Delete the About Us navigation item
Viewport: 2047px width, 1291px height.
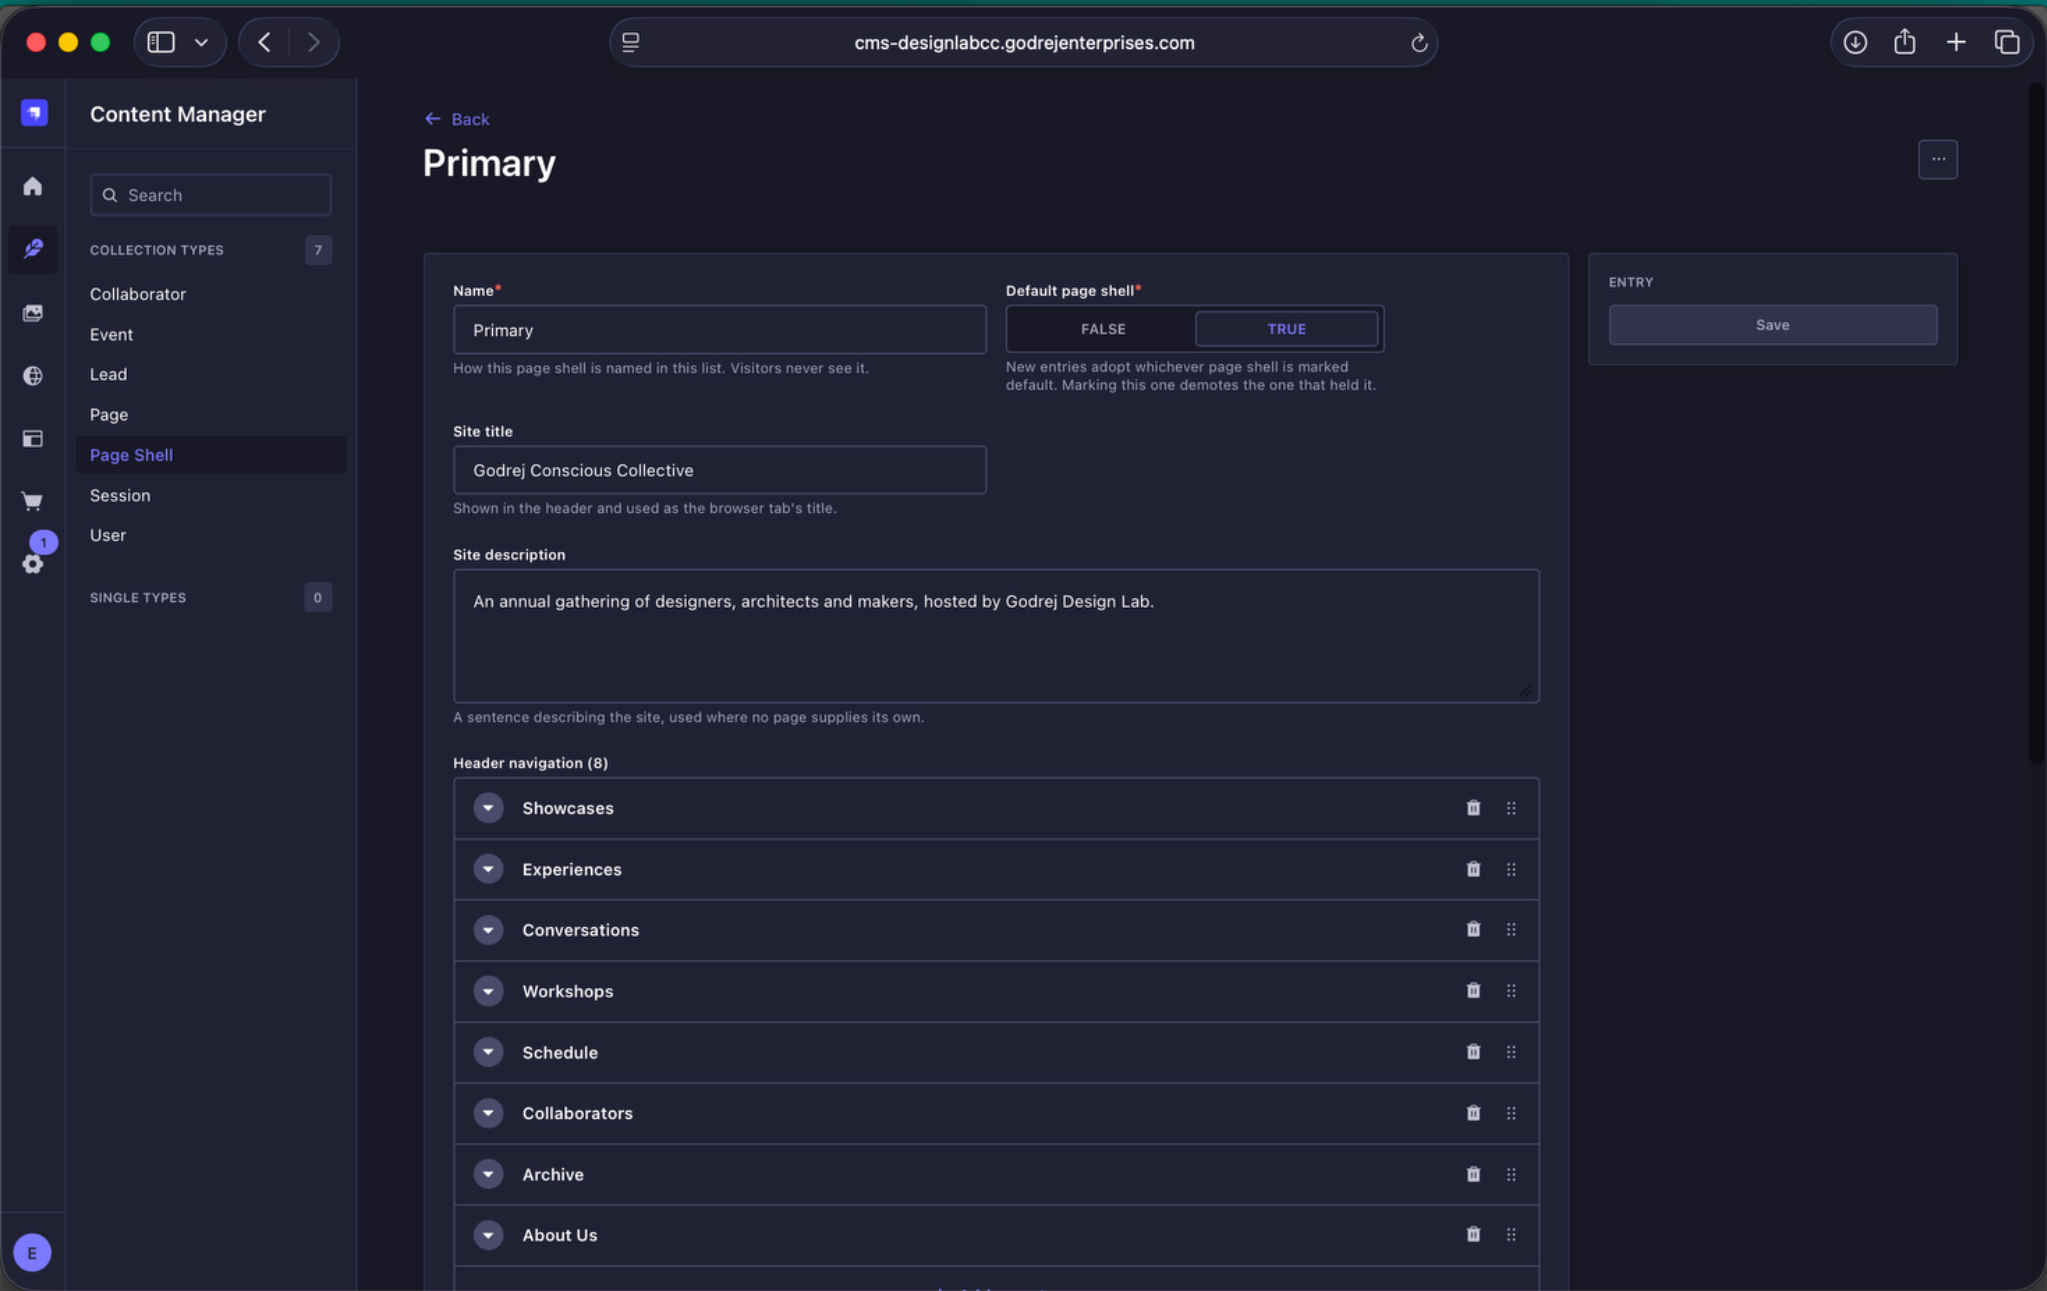point(1473,1234)
